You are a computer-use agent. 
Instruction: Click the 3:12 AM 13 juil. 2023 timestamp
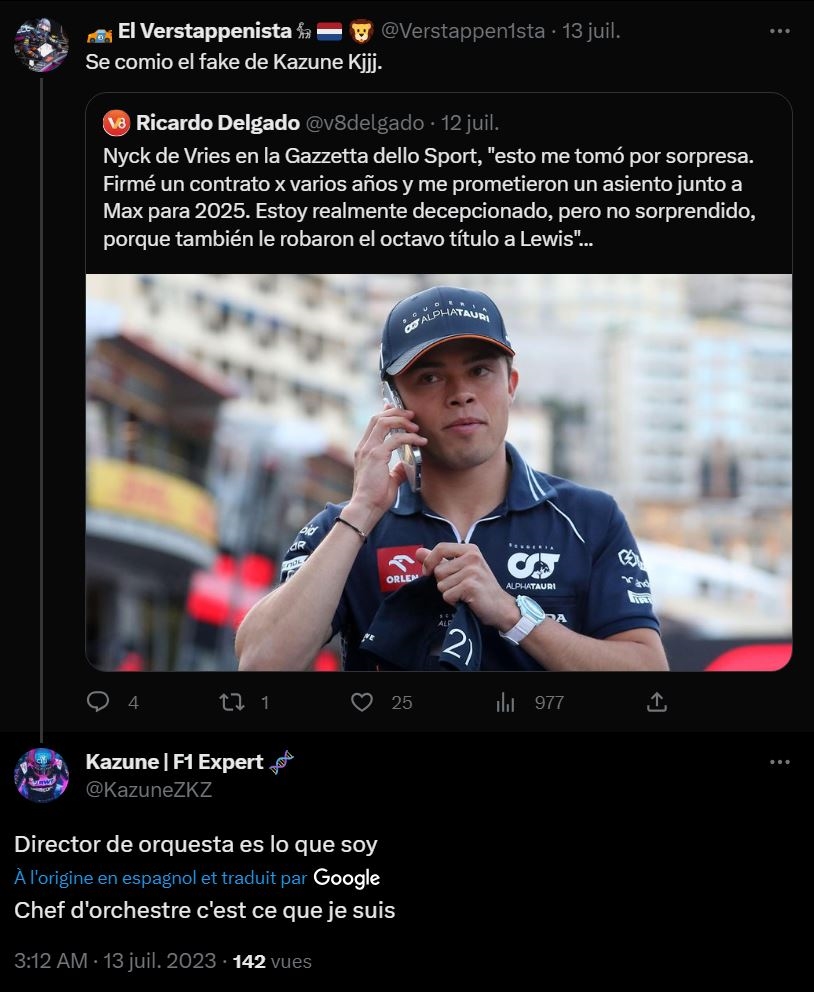coord(115,961)
